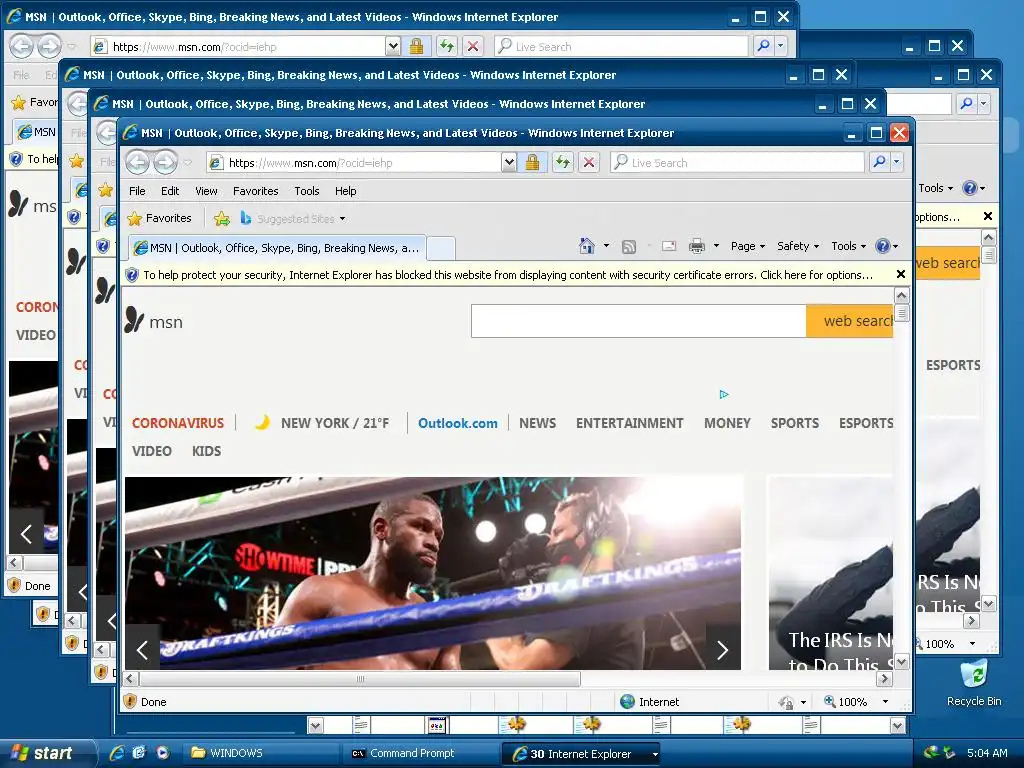This screenshot has height=768, width=1024.
Task: Click the Back button in the front IE window
Action: (x=138, y=162)
